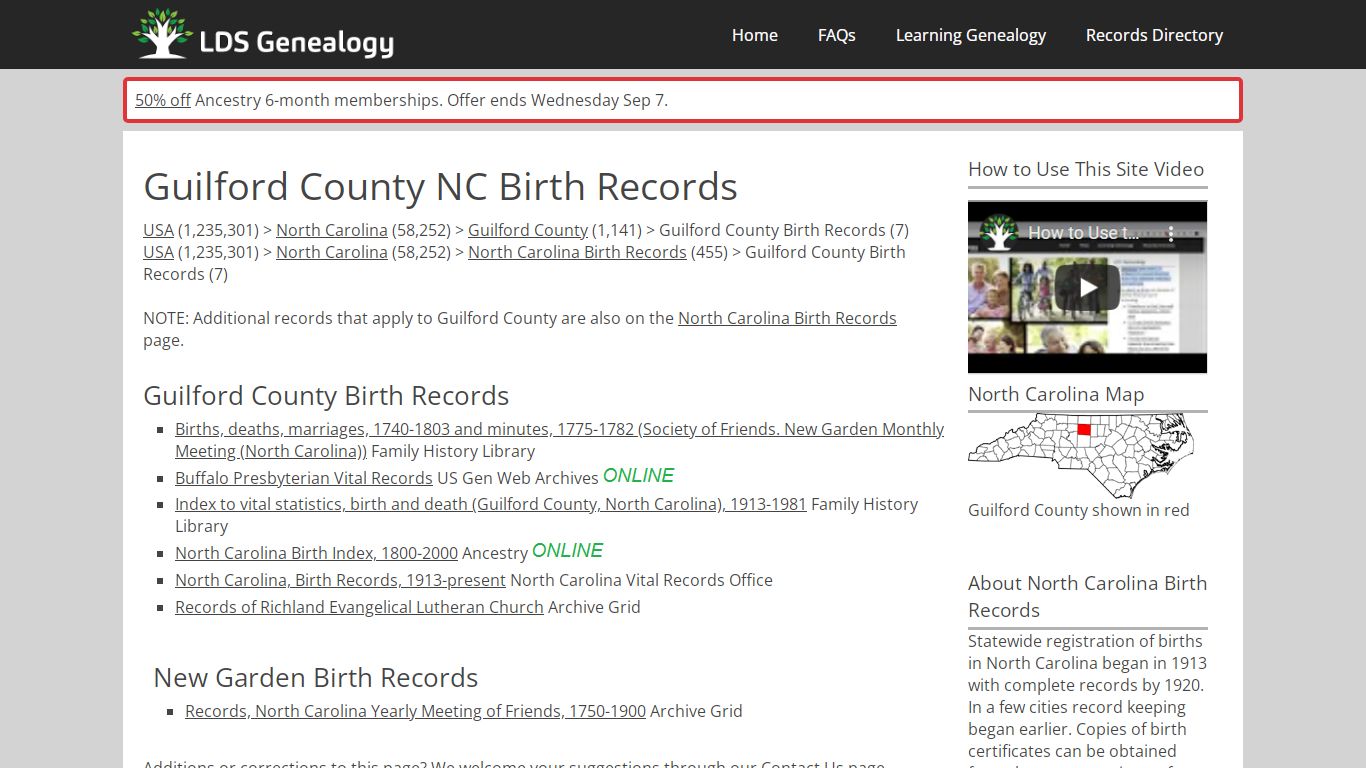Click the second-row USA breadcrumb link
1366x768 pixels.
pos(158,252)
